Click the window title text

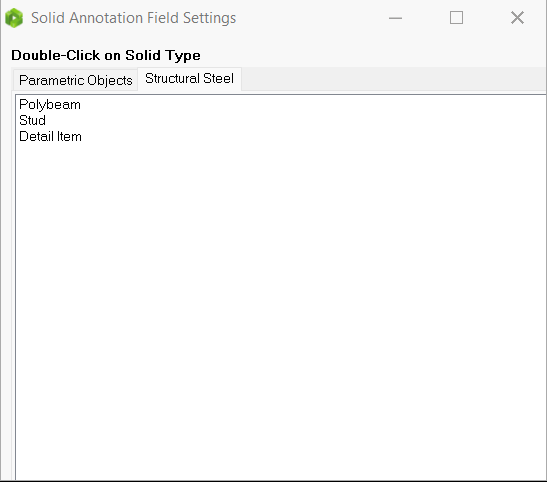tap(133, 18)
